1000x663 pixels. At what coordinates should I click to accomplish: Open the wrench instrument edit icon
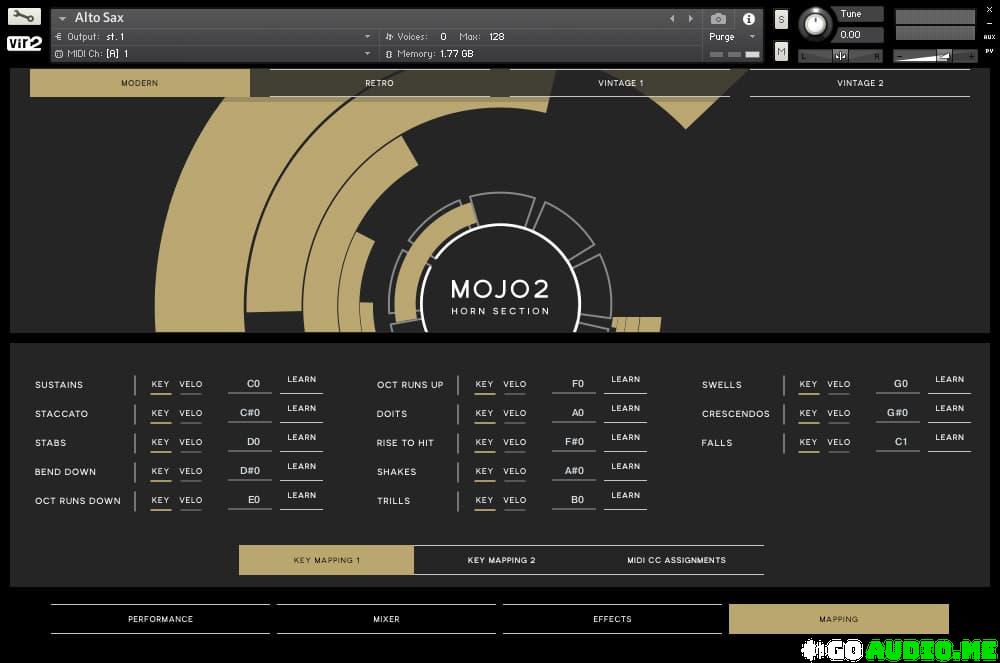pyautogui.click(x=24, y=17)
